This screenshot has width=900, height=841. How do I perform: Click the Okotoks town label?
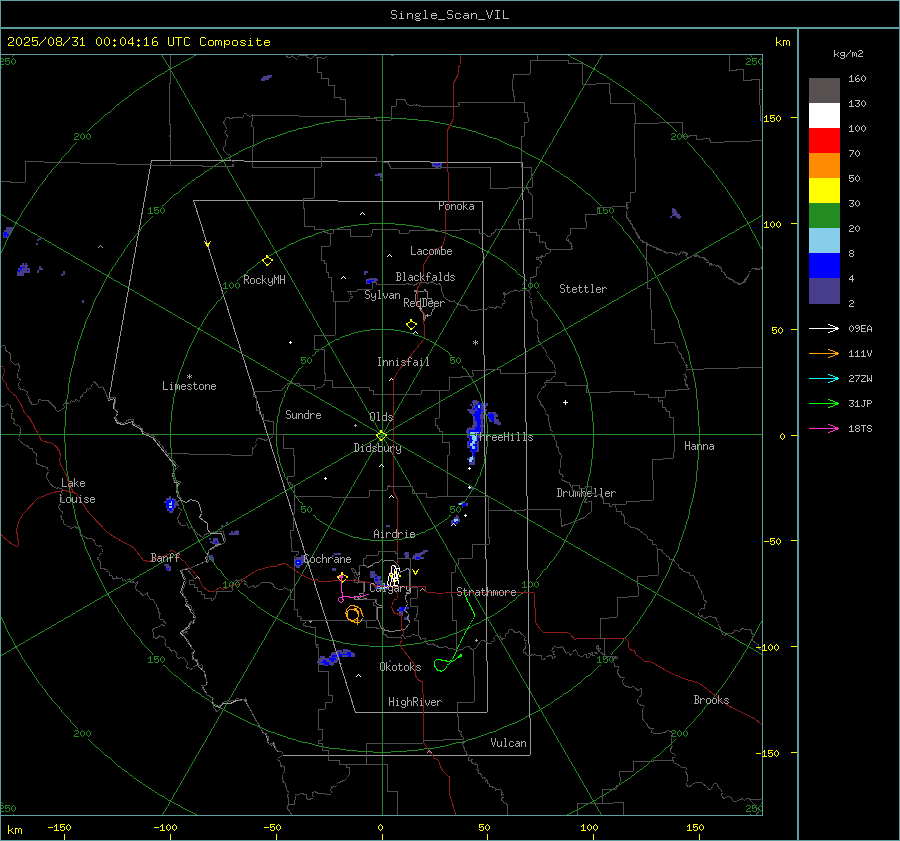400,667
